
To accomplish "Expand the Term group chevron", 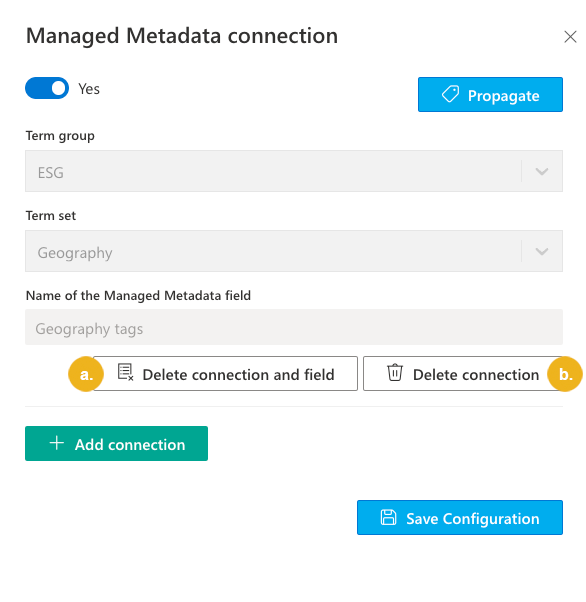I will [542, 171].
